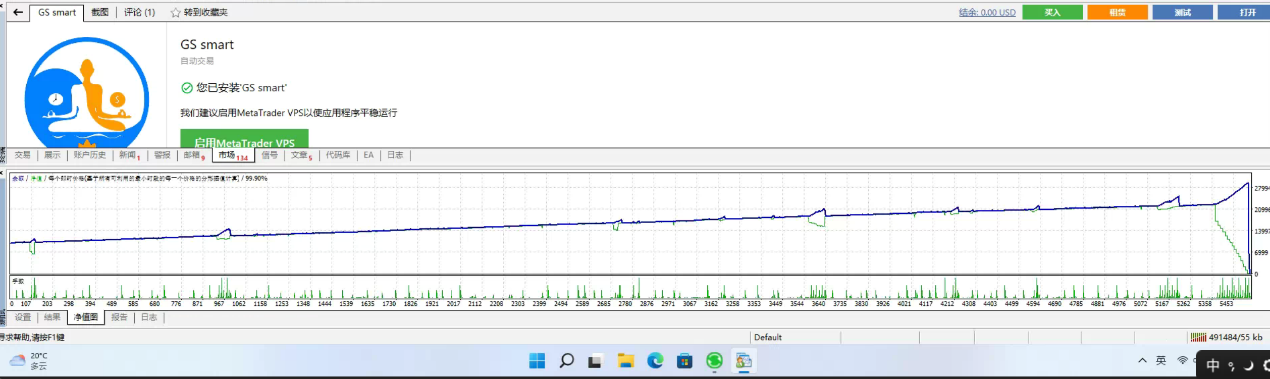
Task: Click the 中 IME mode indicator
Action: pyautogui.click(x=1213, y=366)
